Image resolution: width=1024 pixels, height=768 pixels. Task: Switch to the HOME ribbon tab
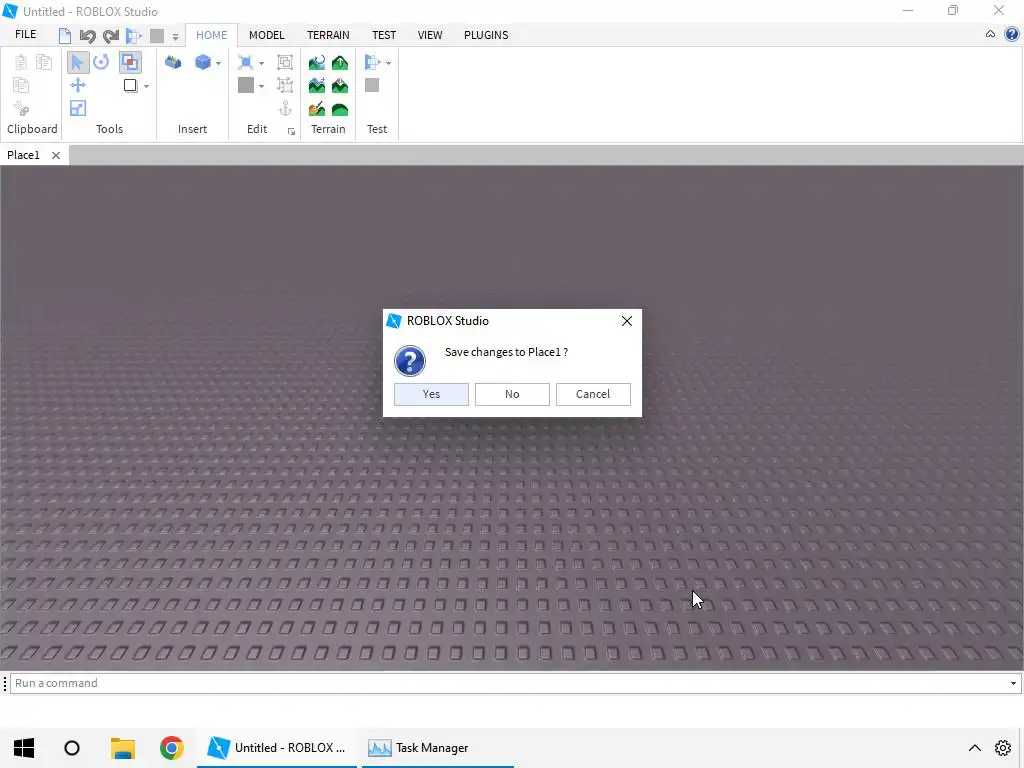[x=212, y=35]
